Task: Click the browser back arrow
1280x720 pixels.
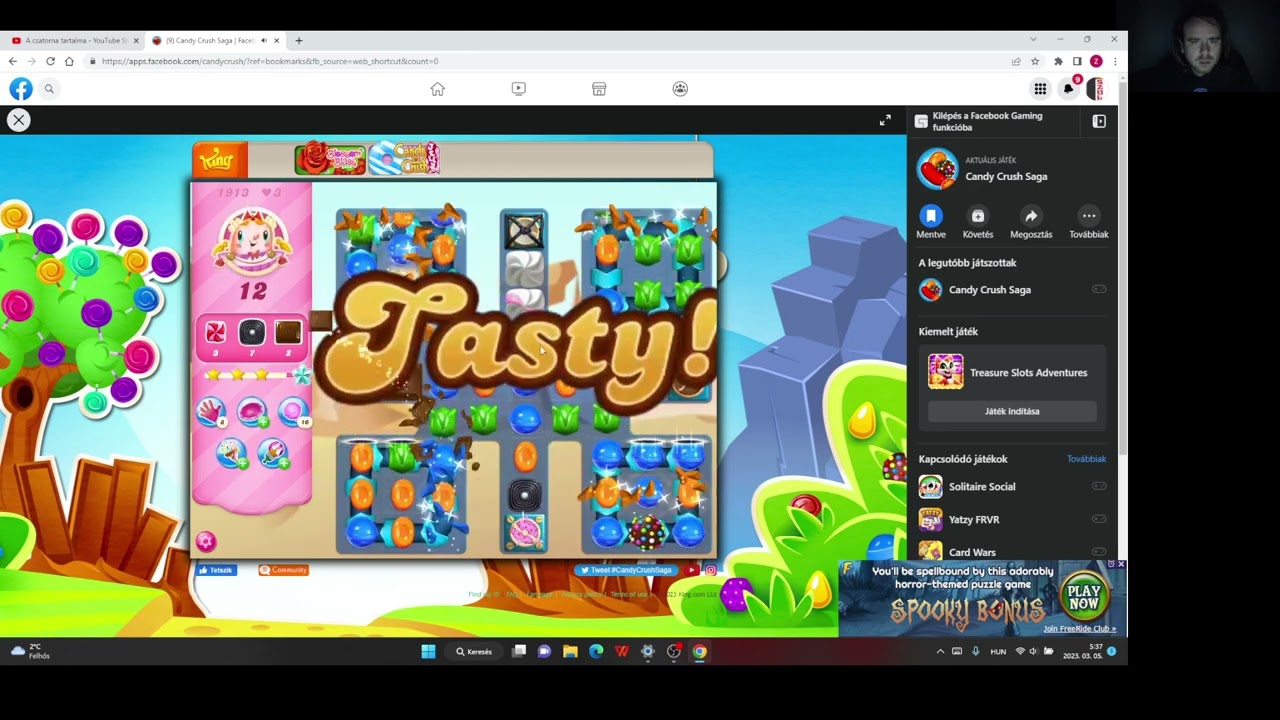Action: pos(12,61)
